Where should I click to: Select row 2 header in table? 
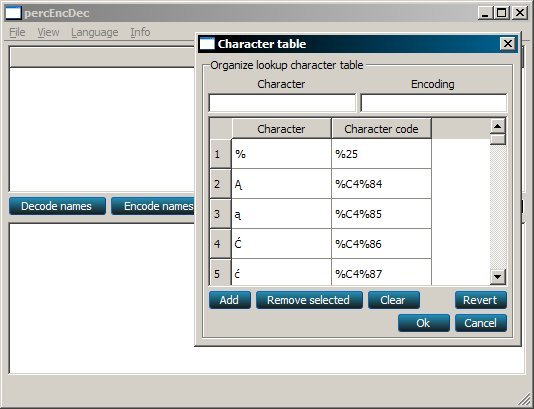(220, 184)
